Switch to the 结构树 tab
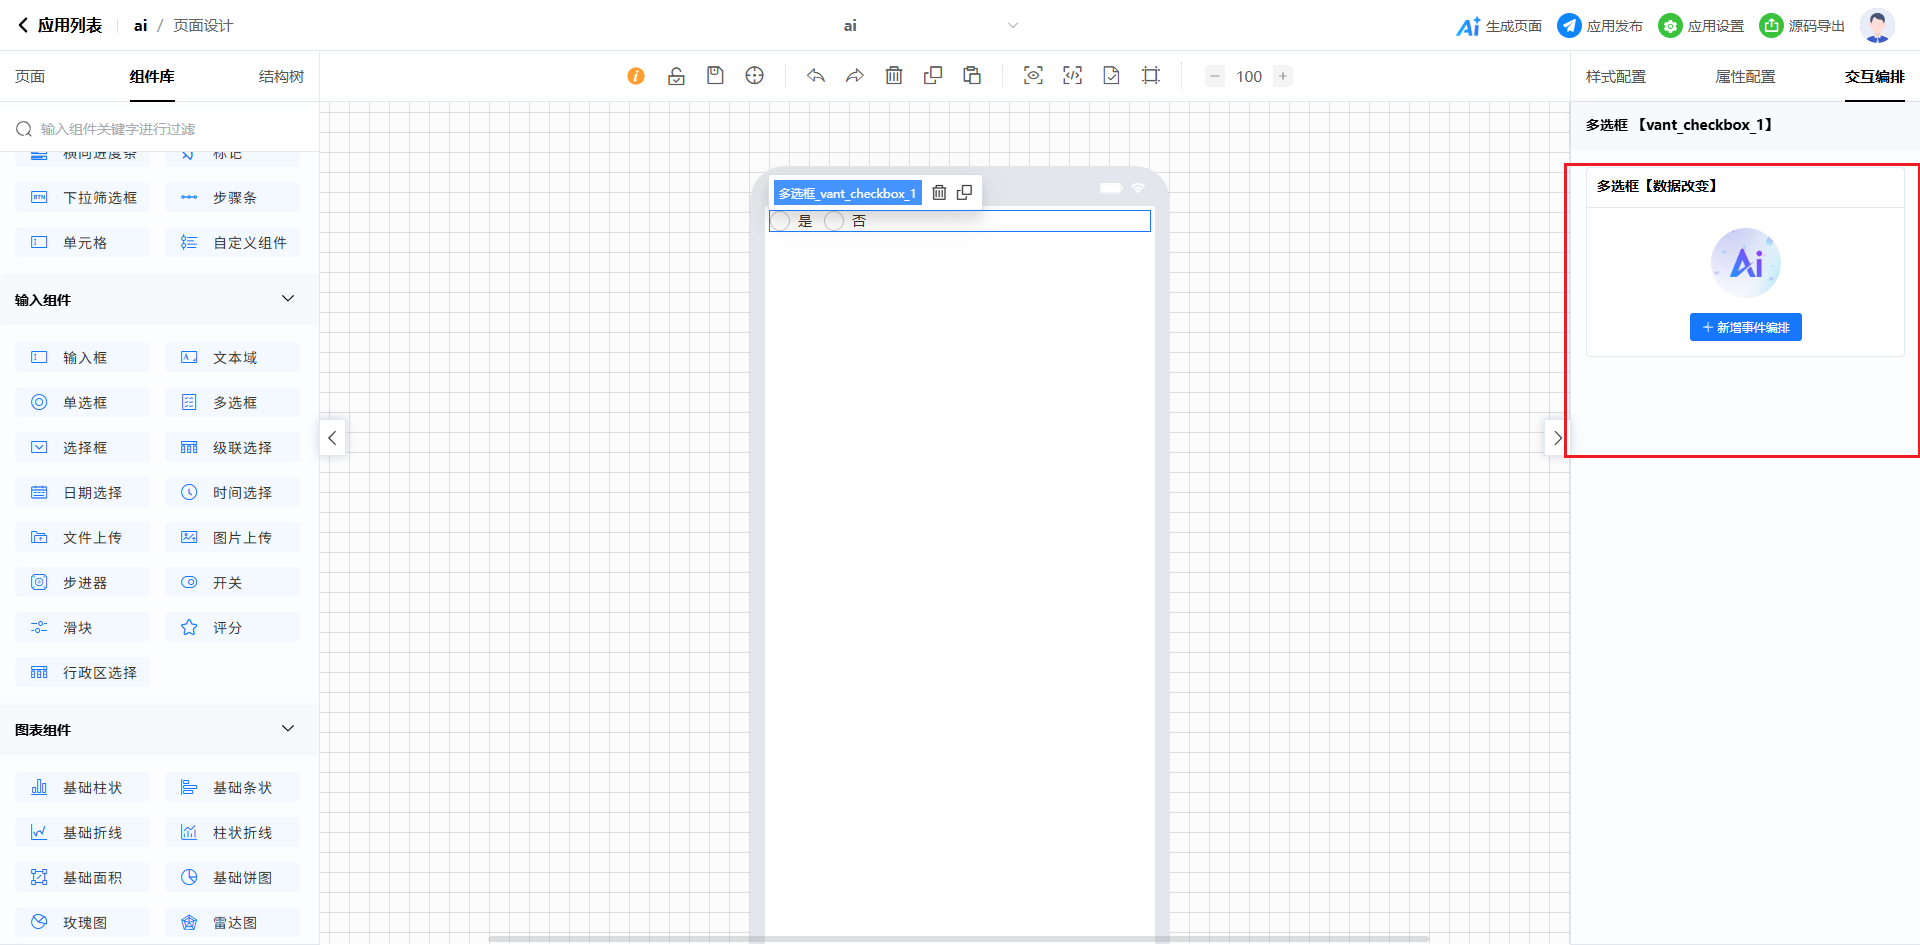Image resolution: width=1920 pixels, height=945 pixels. [281, 77]
